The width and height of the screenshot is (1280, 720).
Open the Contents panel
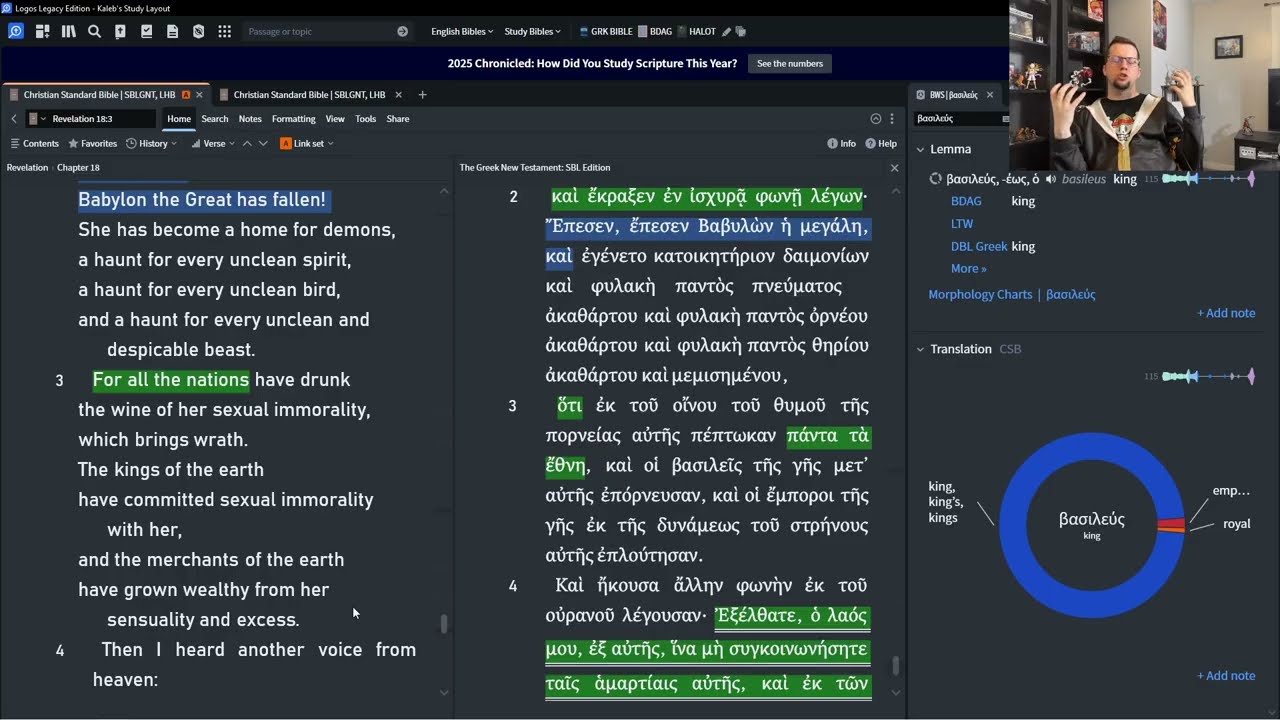pyautogui.click(x=34, y=143)
